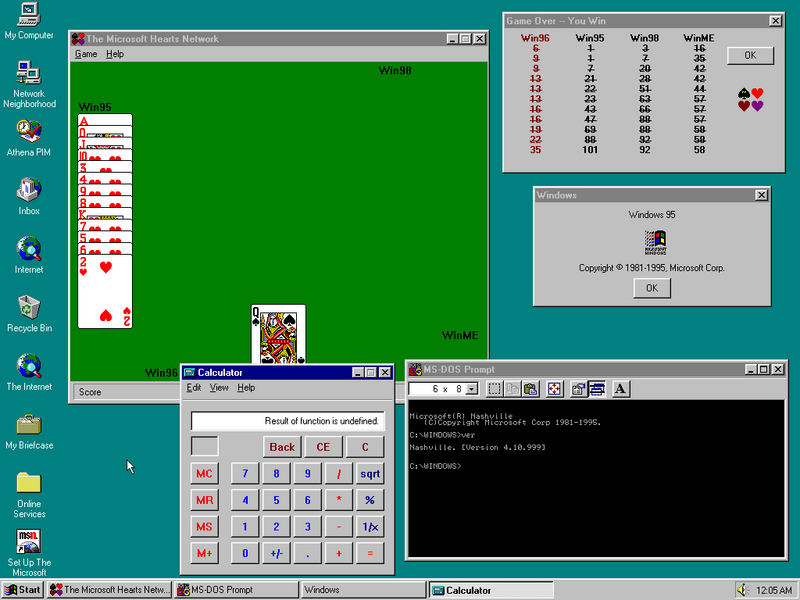Open the 6 x 8 font size dropdown

tap(472, 389)
